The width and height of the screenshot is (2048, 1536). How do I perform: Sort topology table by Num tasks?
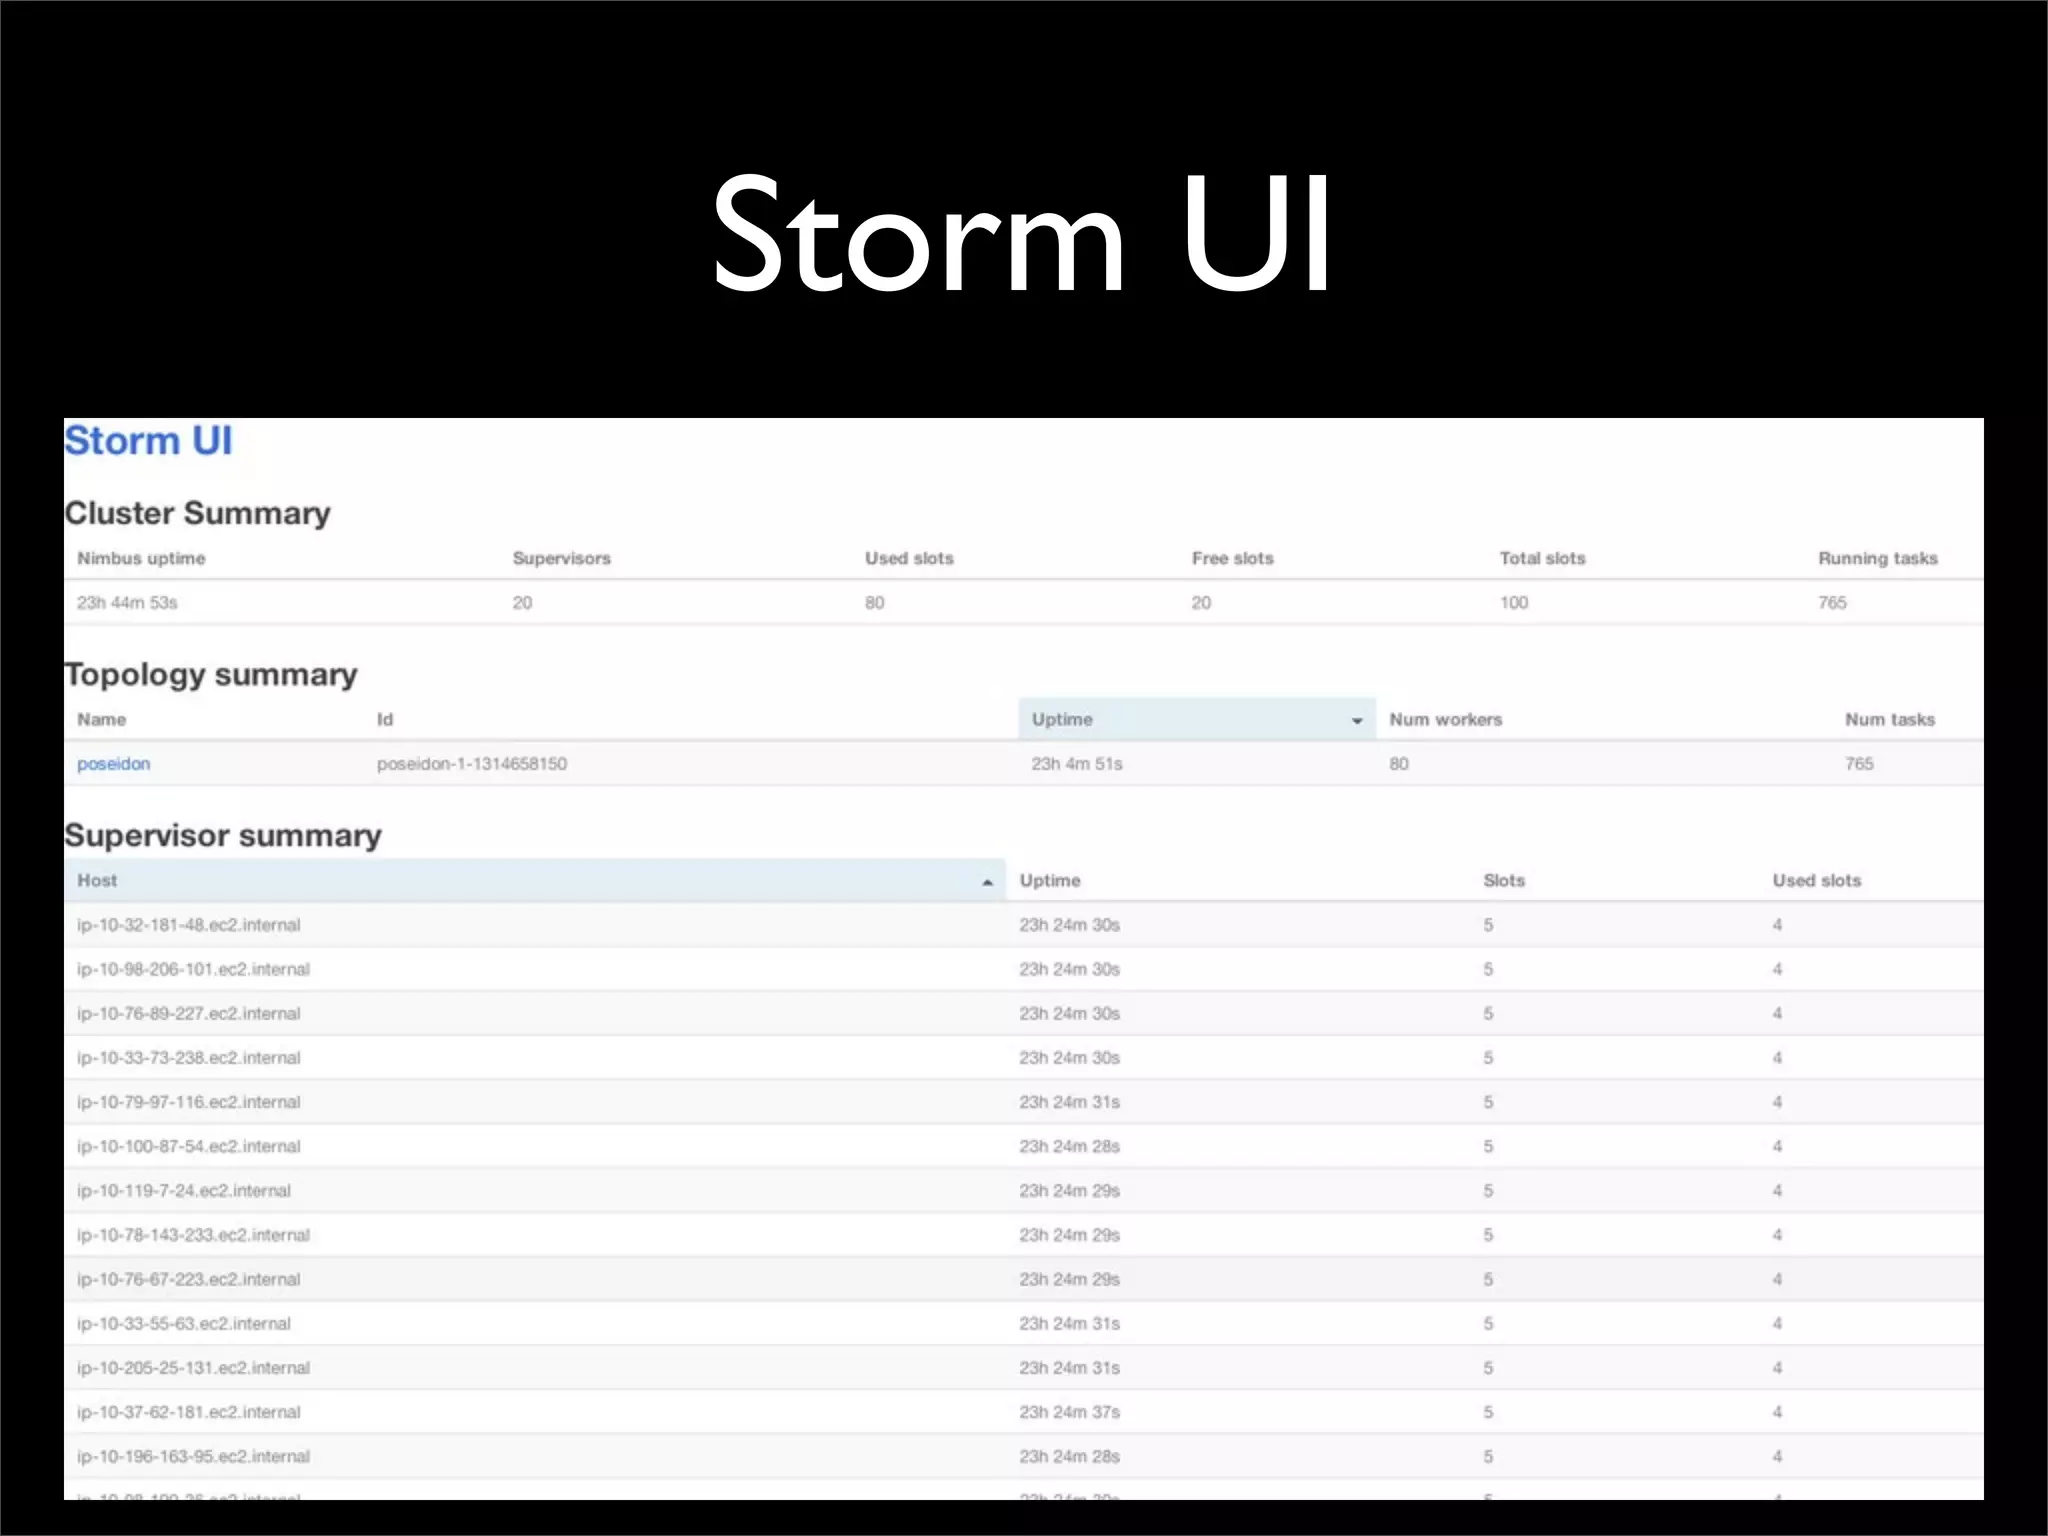(1889, 719)
